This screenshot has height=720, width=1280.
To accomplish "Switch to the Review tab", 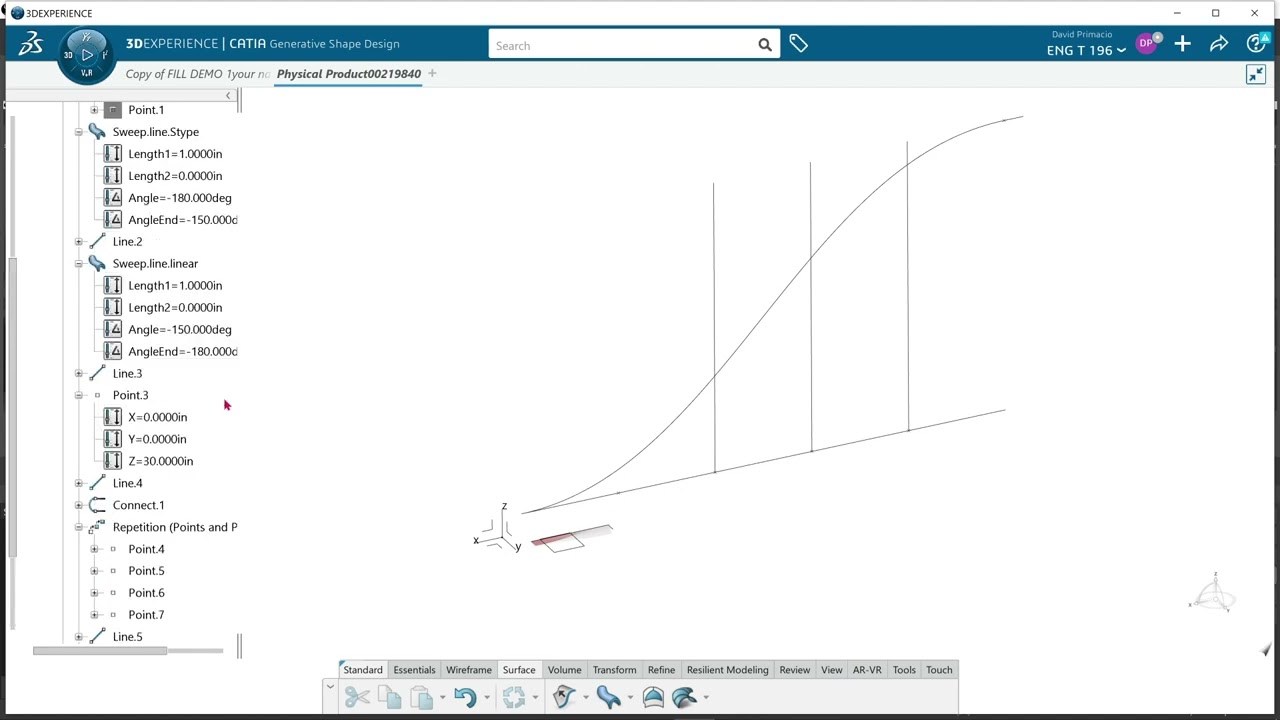I will [x=794, y=670].
